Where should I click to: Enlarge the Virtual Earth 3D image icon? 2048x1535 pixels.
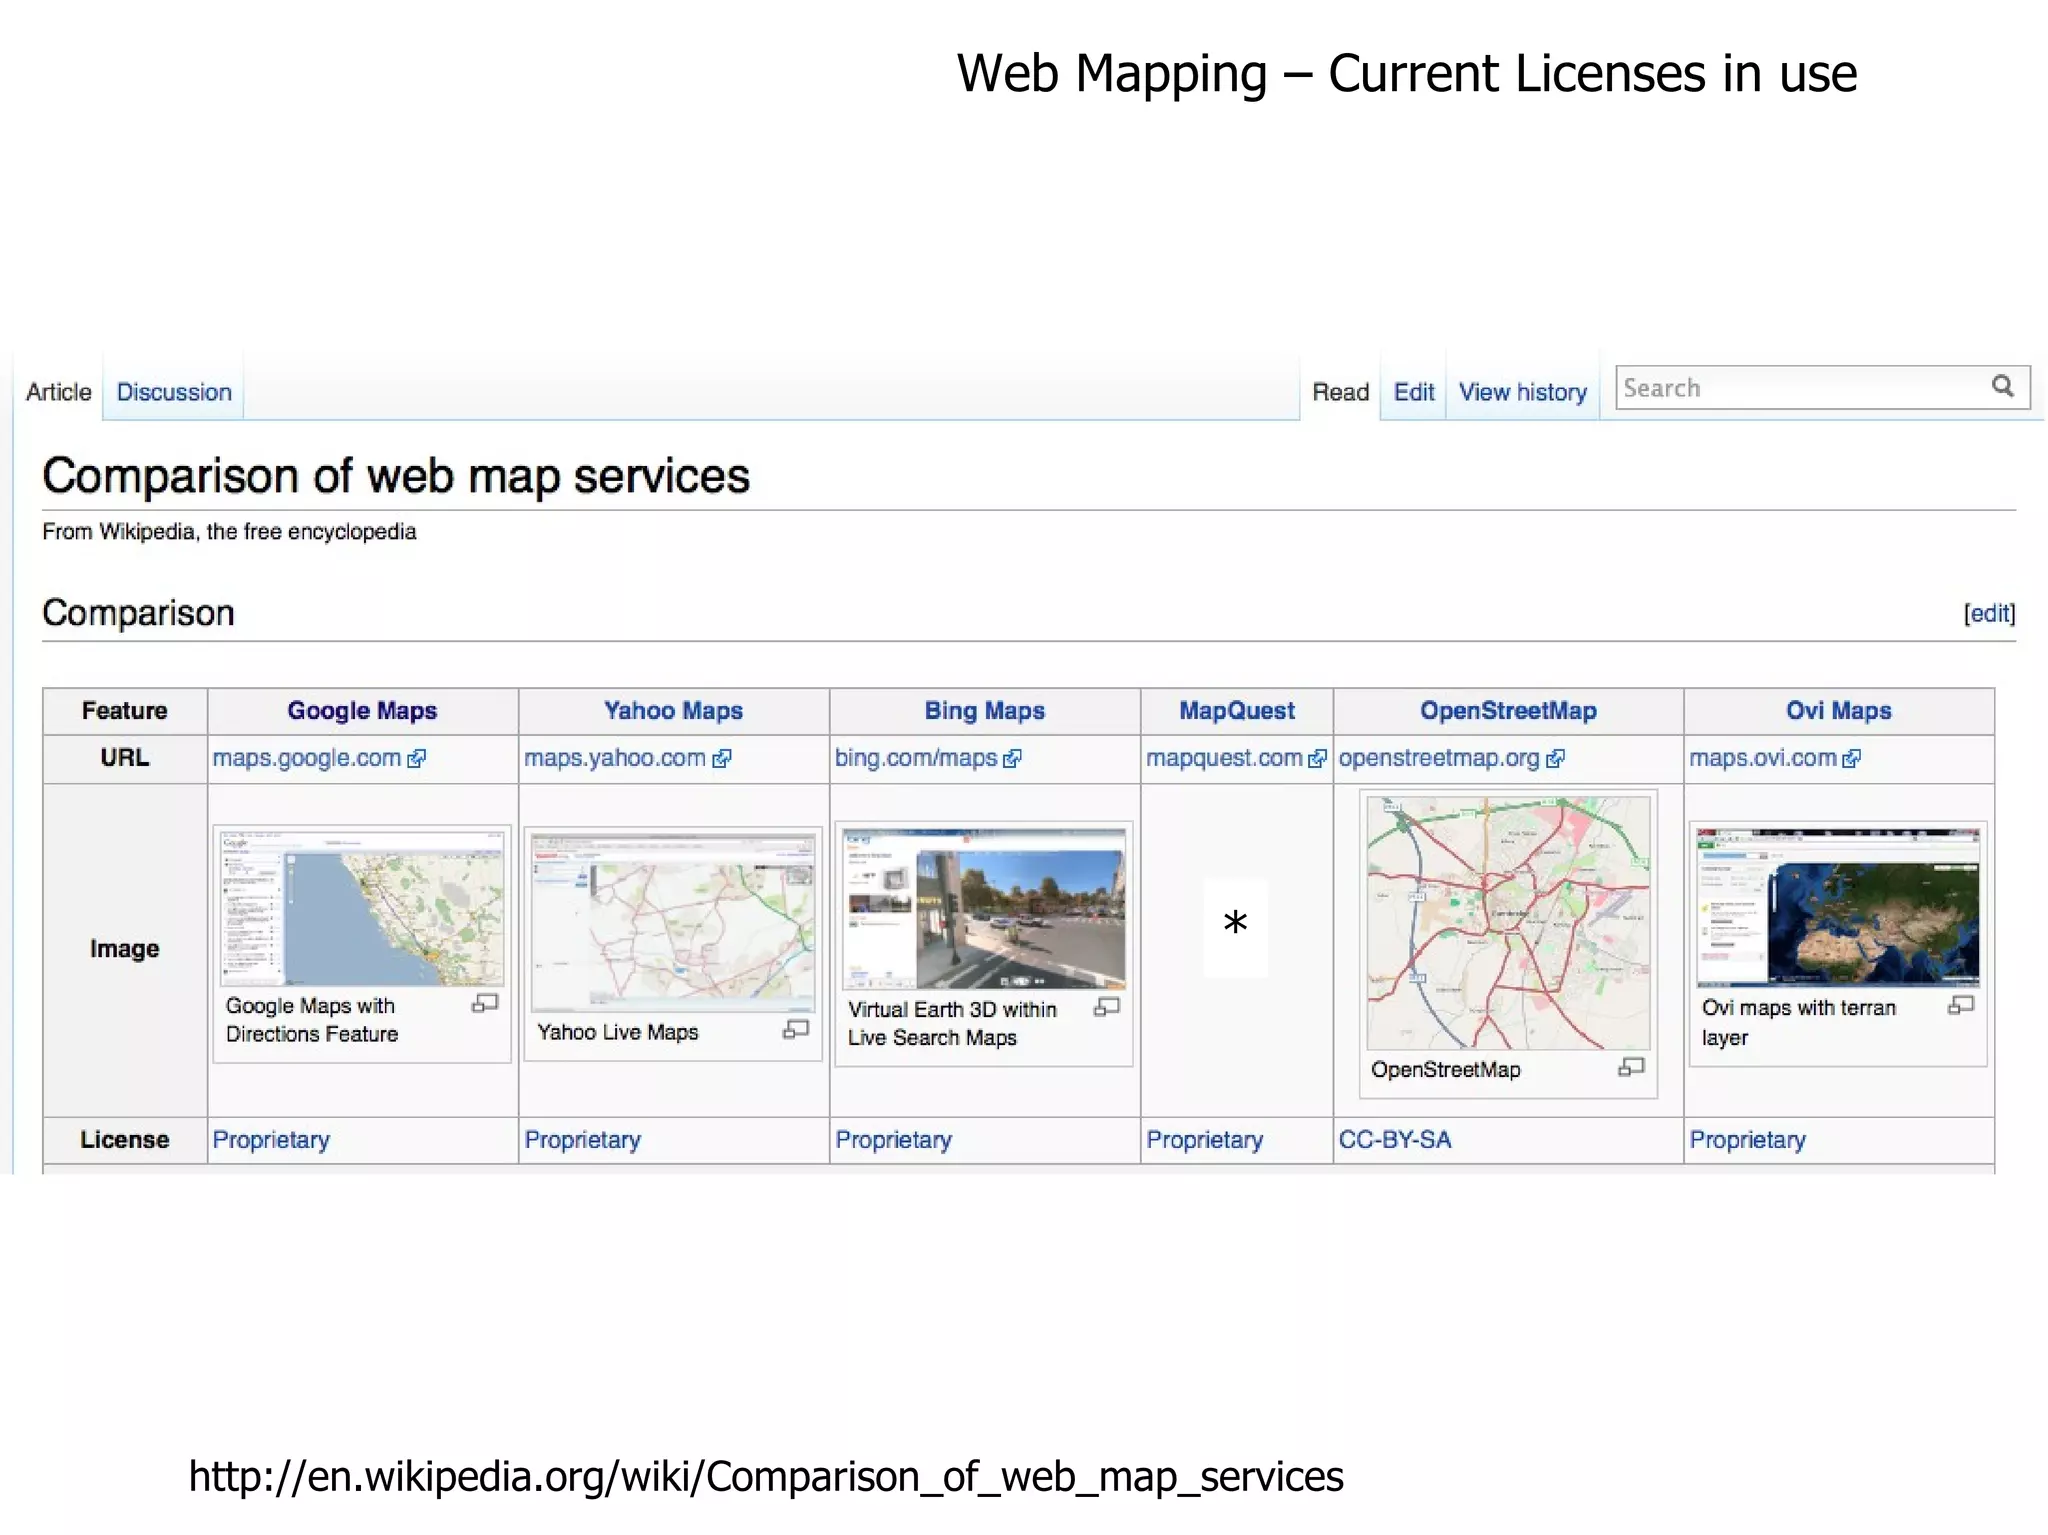click(1107, 1007)
